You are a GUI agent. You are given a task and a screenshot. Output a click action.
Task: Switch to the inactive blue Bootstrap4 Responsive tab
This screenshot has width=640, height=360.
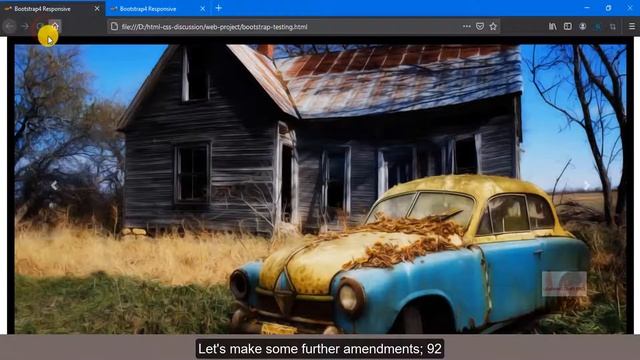pyautogui.click(x=158, y=9)
